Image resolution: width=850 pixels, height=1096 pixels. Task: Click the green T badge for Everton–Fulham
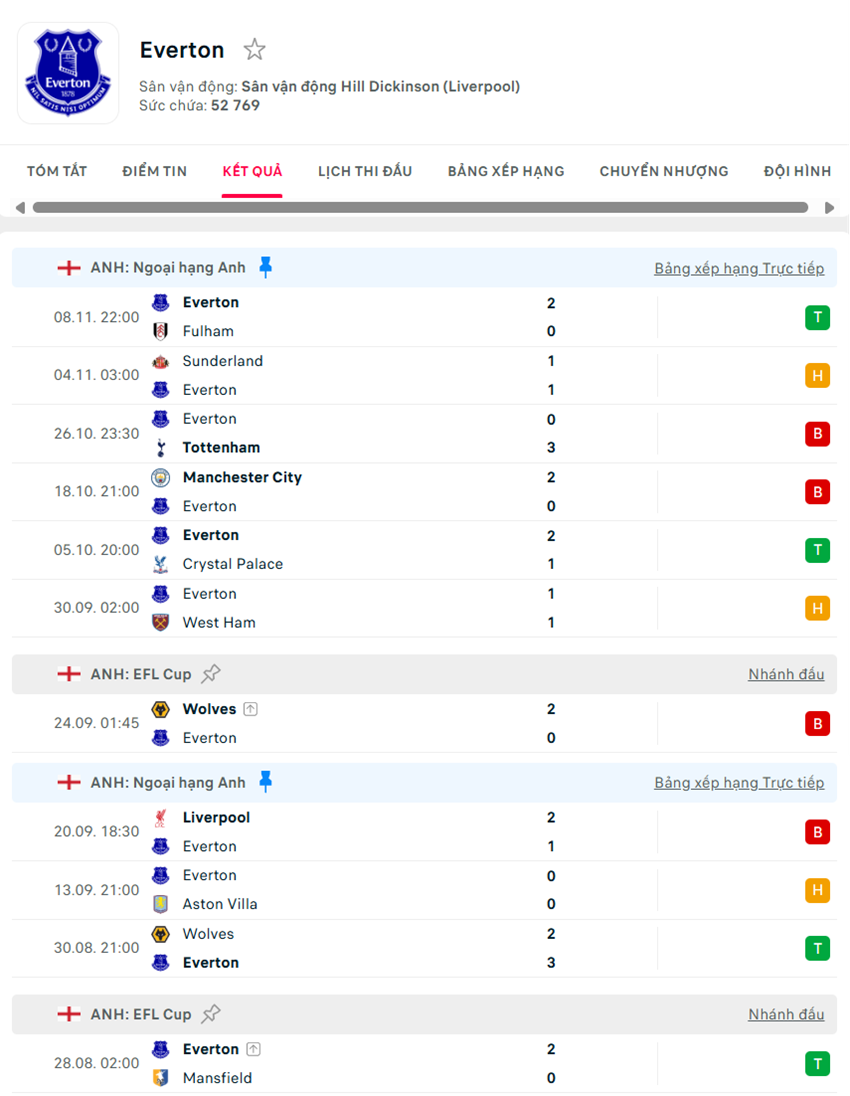(817, 318)
